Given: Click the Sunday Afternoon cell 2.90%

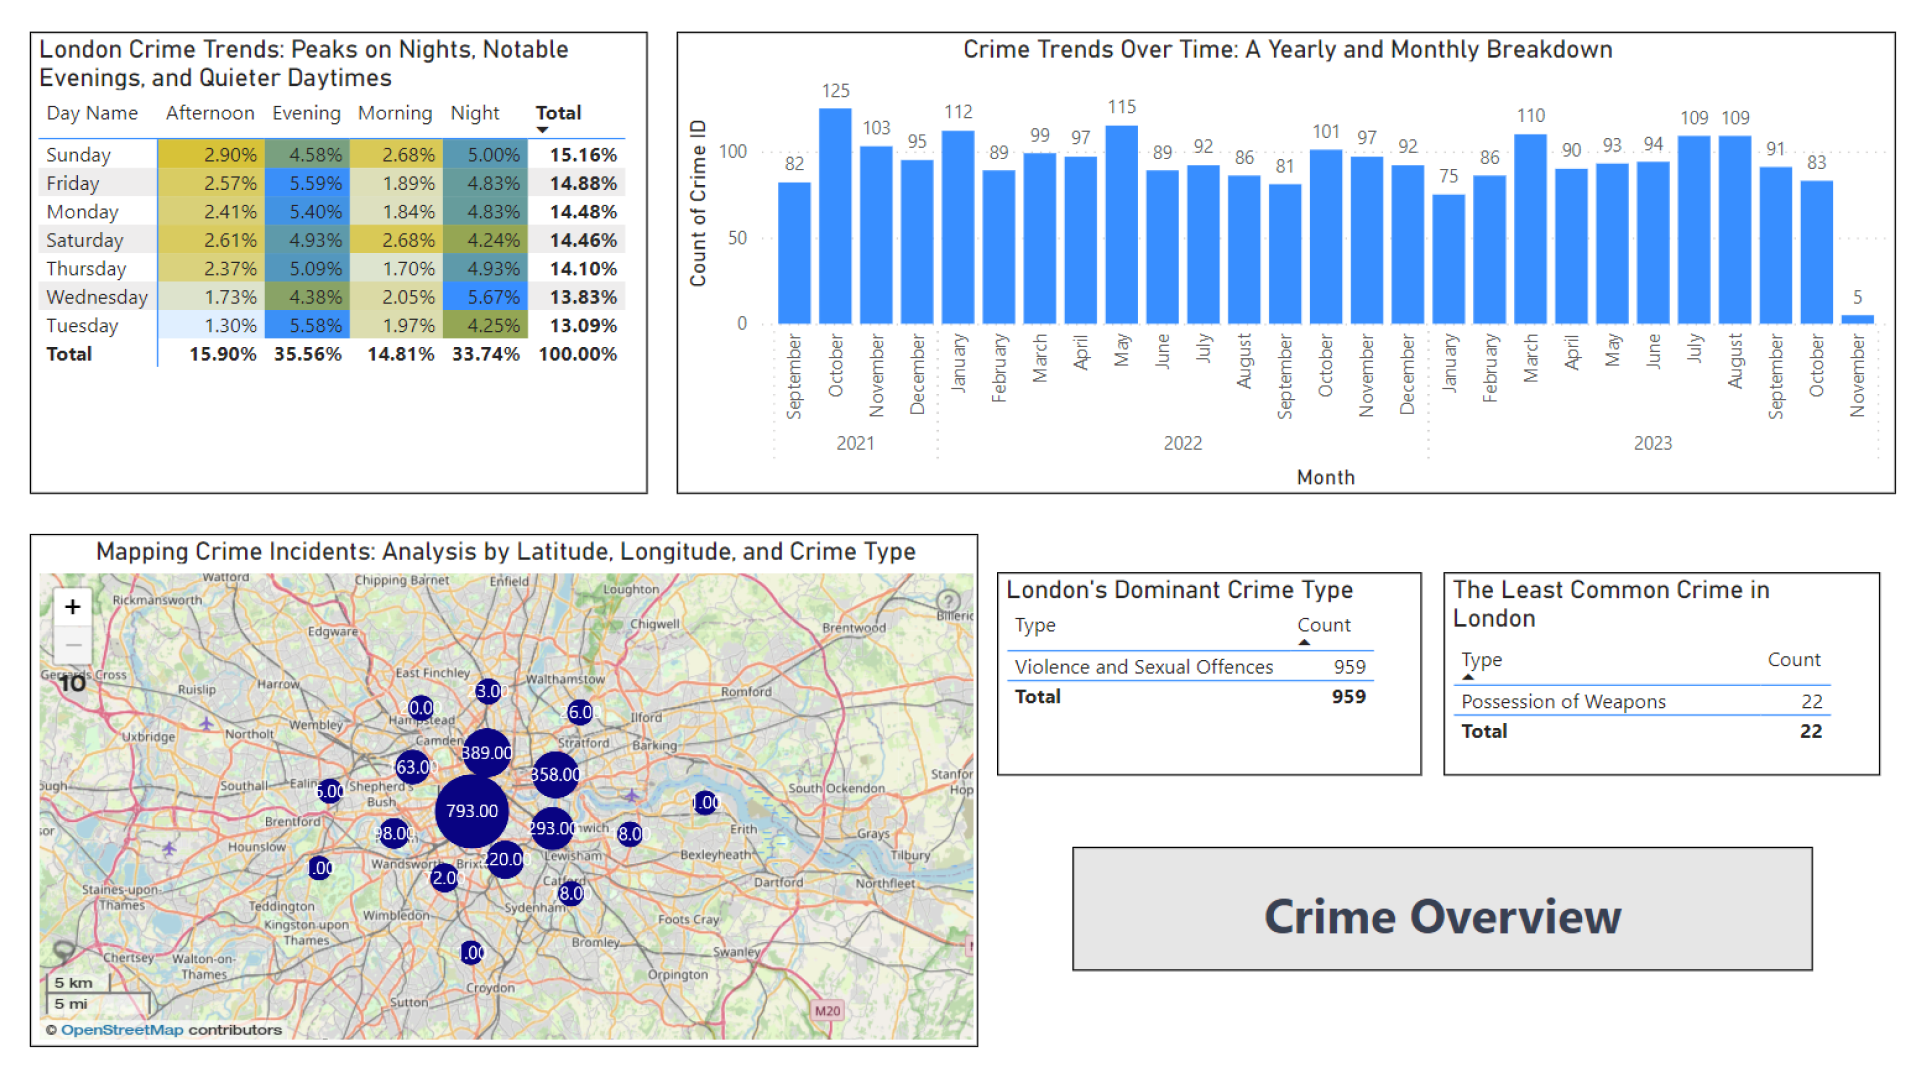Looking at the screenshot, I should click(x=211, y=155).
